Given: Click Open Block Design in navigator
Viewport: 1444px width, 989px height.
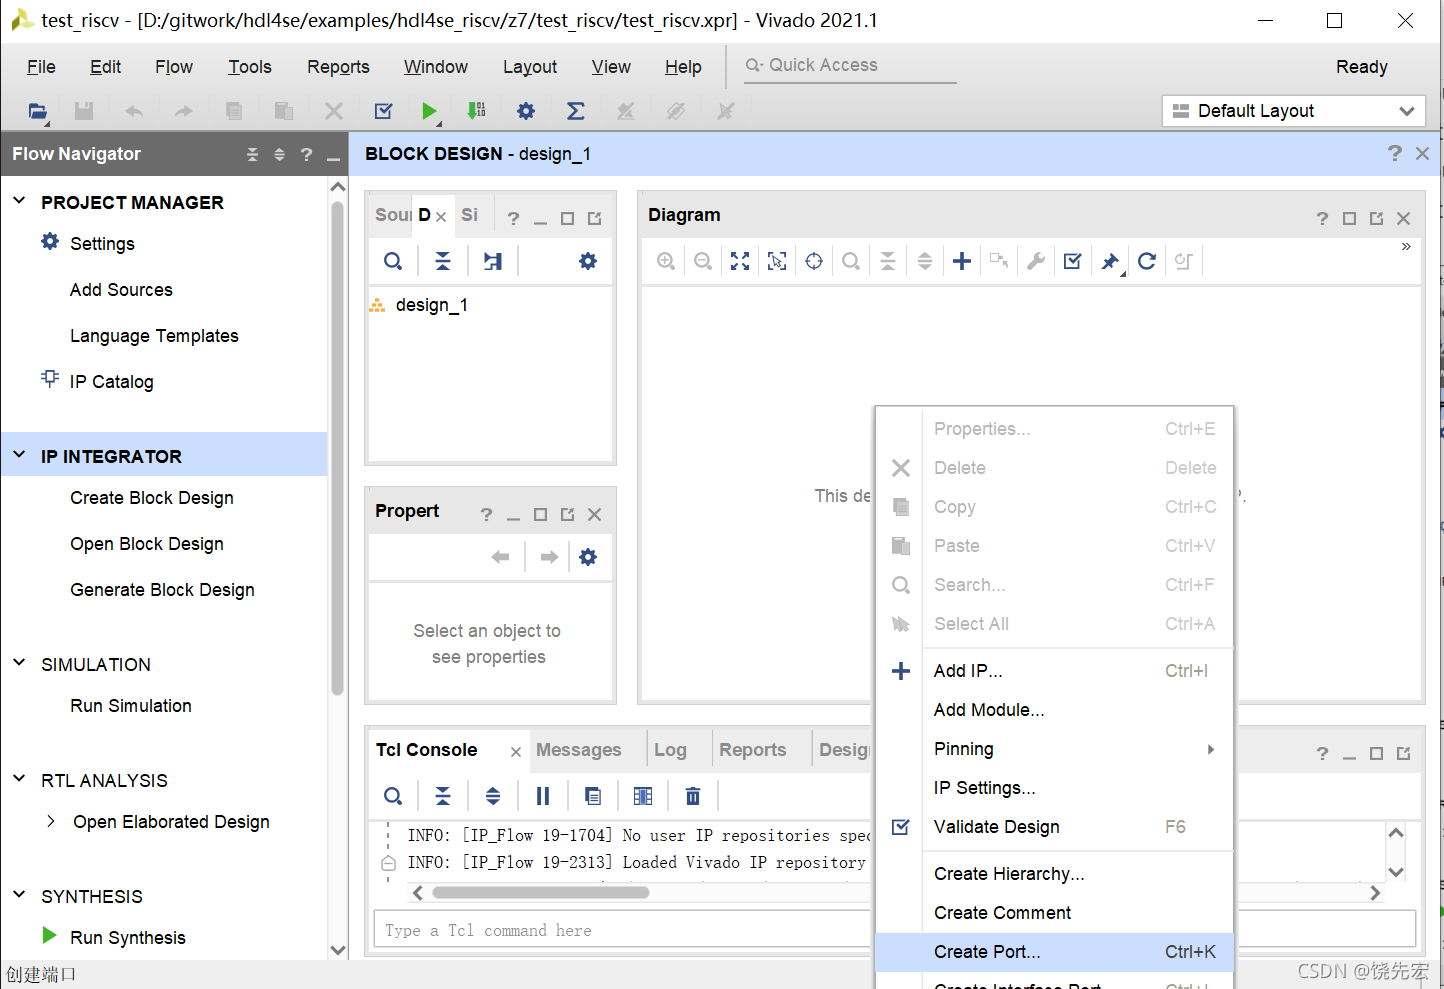Looking at the screenshot, I should [x=147, y=544].
